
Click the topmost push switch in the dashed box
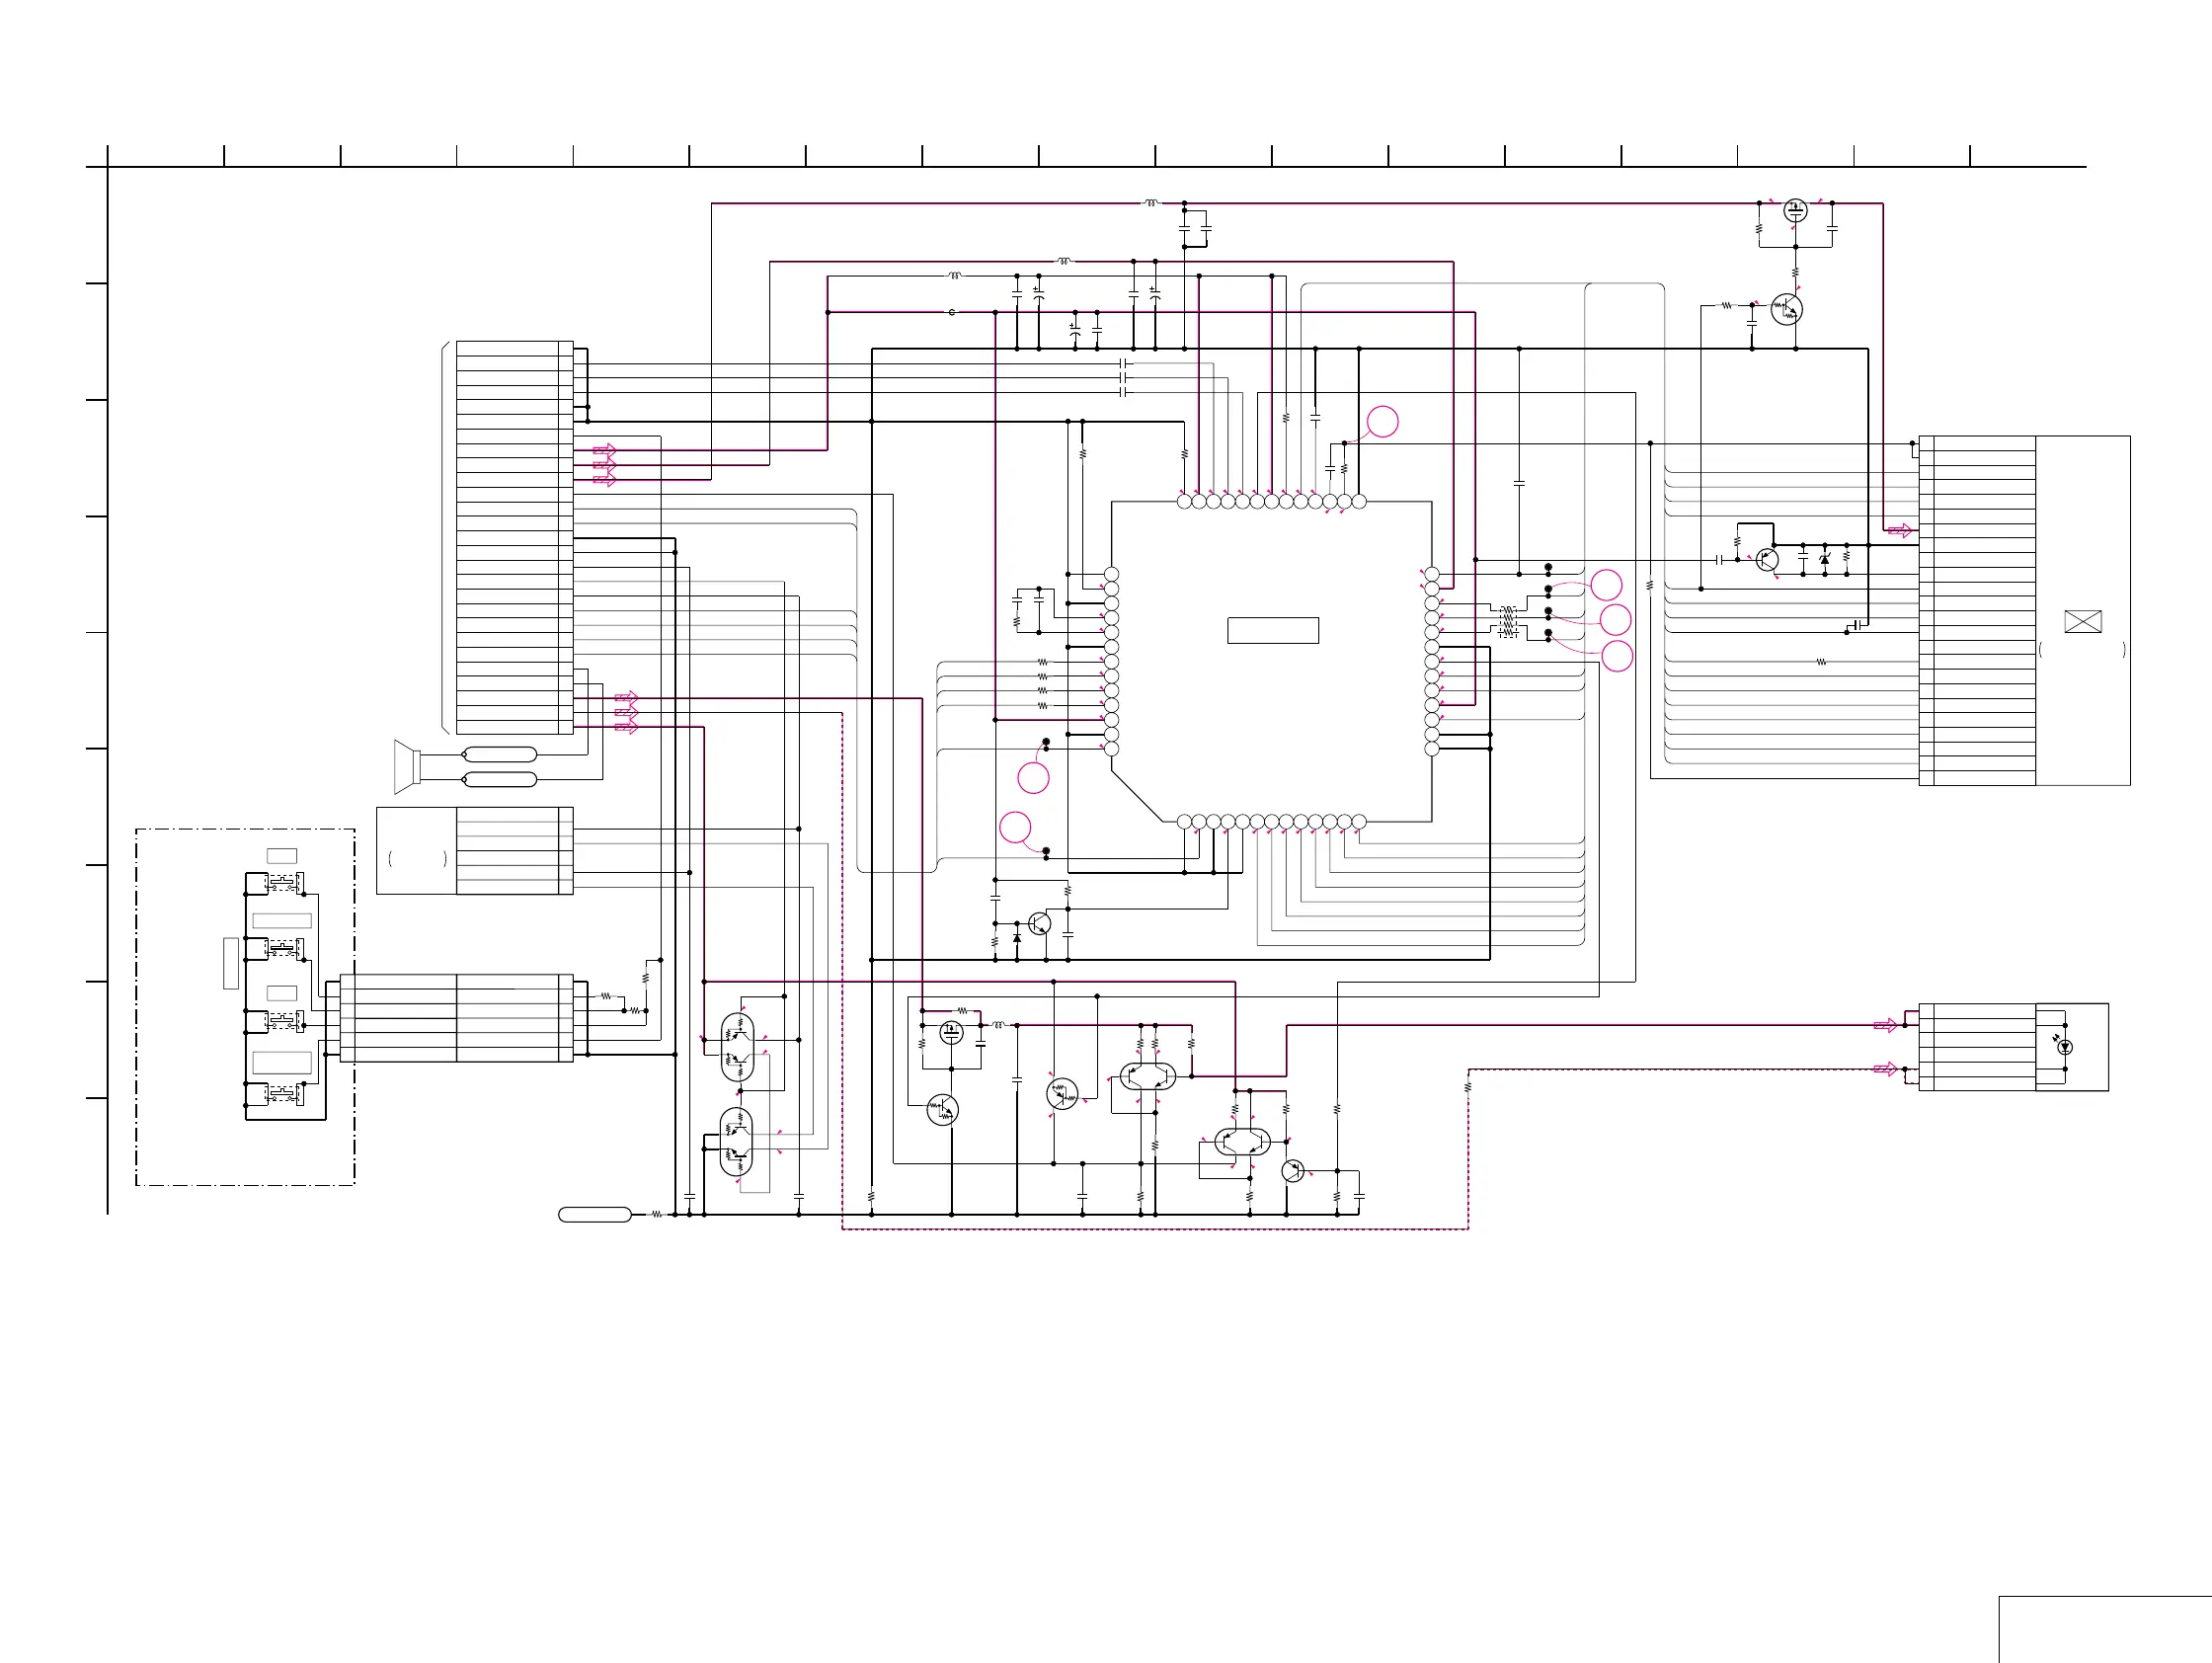283,884
